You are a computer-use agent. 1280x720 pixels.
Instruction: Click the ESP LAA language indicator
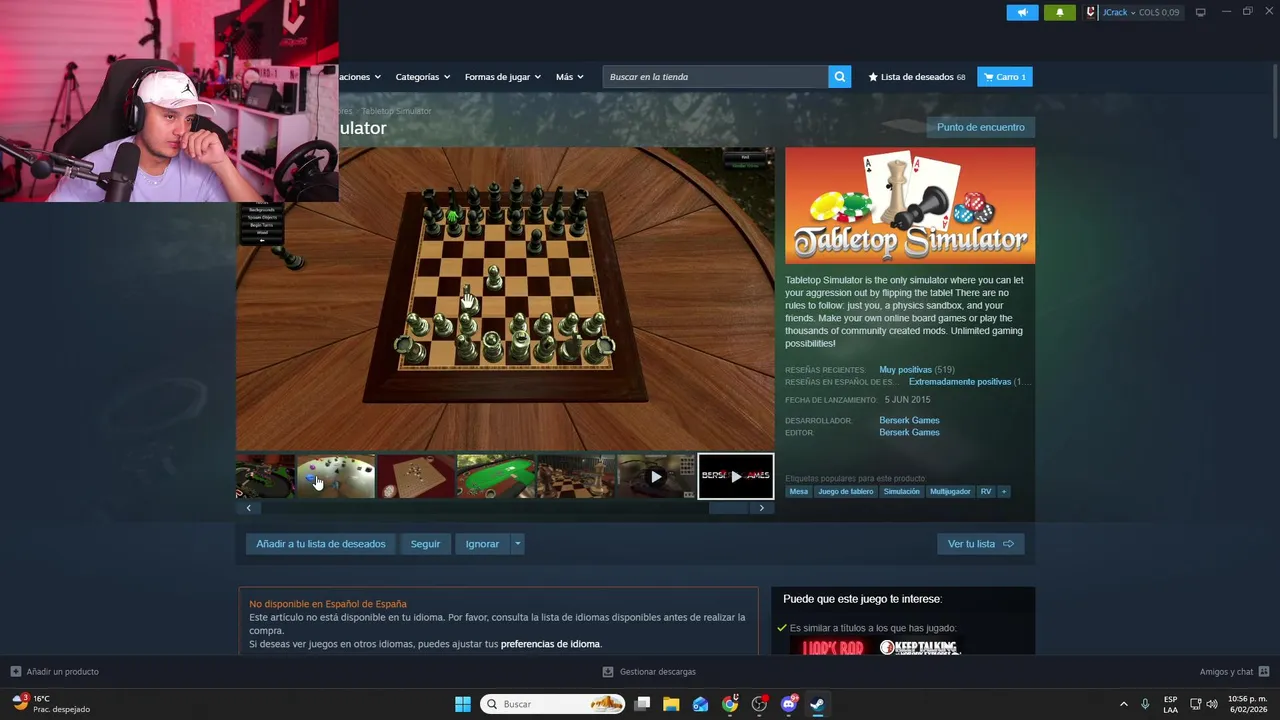coord(1170,704)
